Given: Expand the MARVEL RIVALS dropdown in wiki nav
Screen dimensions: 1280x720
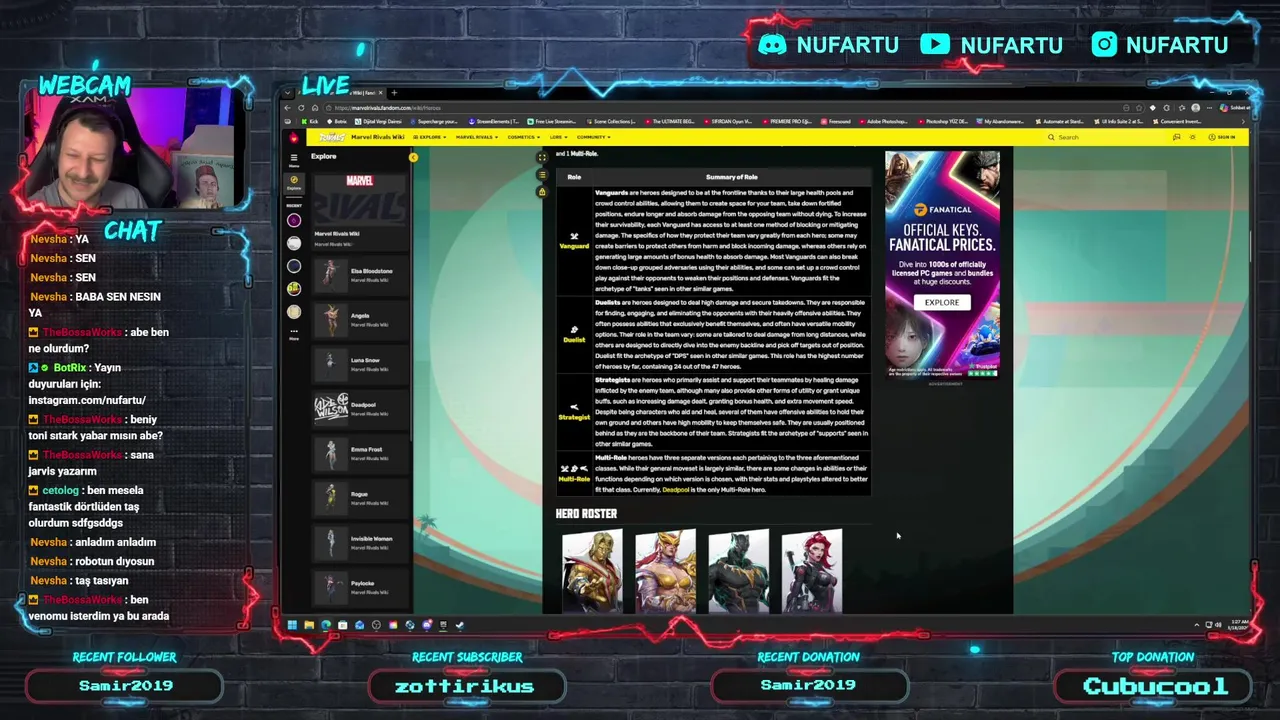Looking at the screenshot, I should click(x=477, y=137).
